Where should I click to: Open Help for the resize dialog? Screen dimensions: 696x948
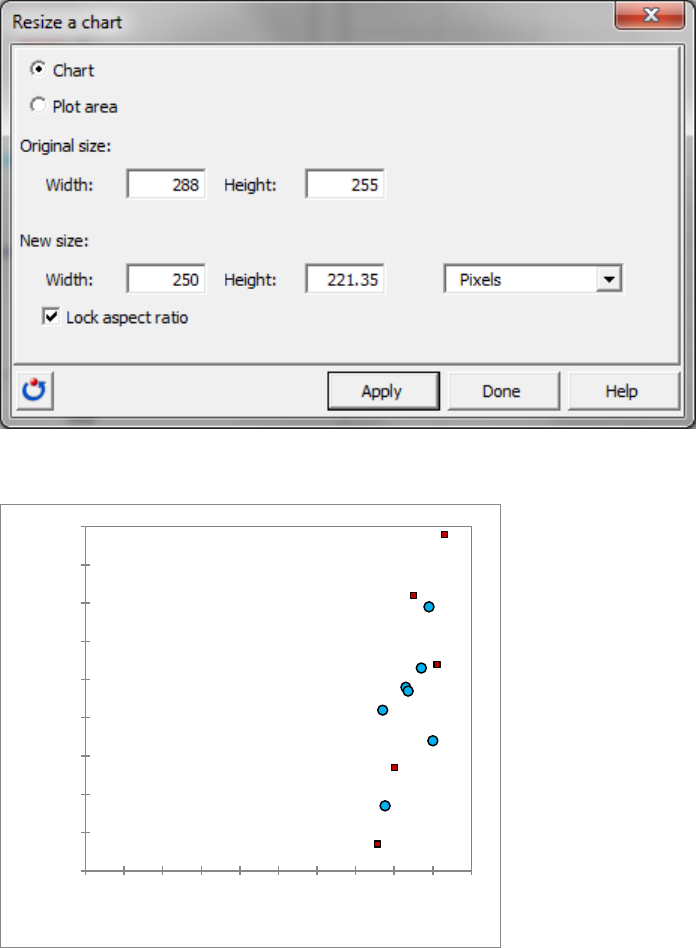(x=623, y=391)
